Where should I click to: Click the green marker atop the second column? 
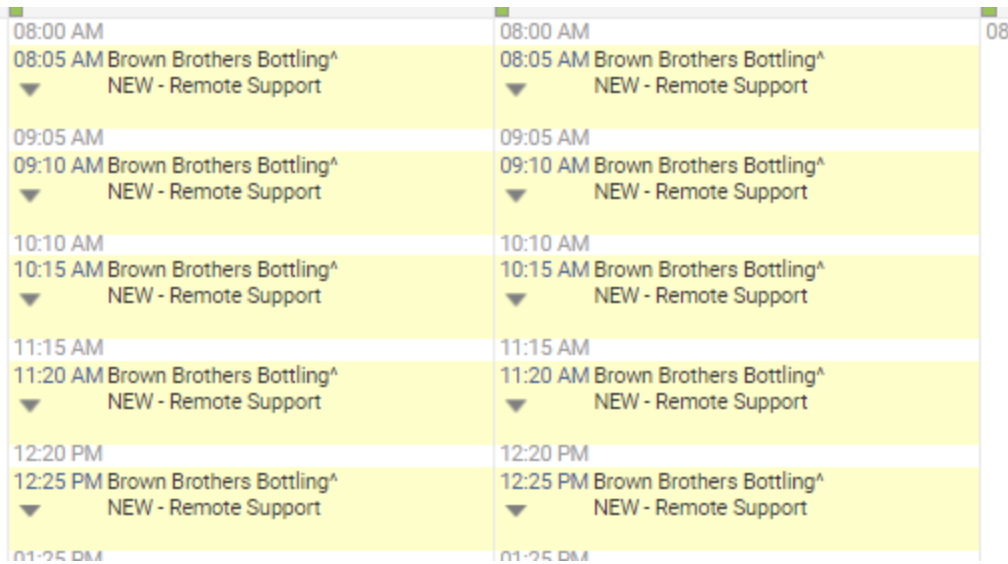click(x=502, y=12)
